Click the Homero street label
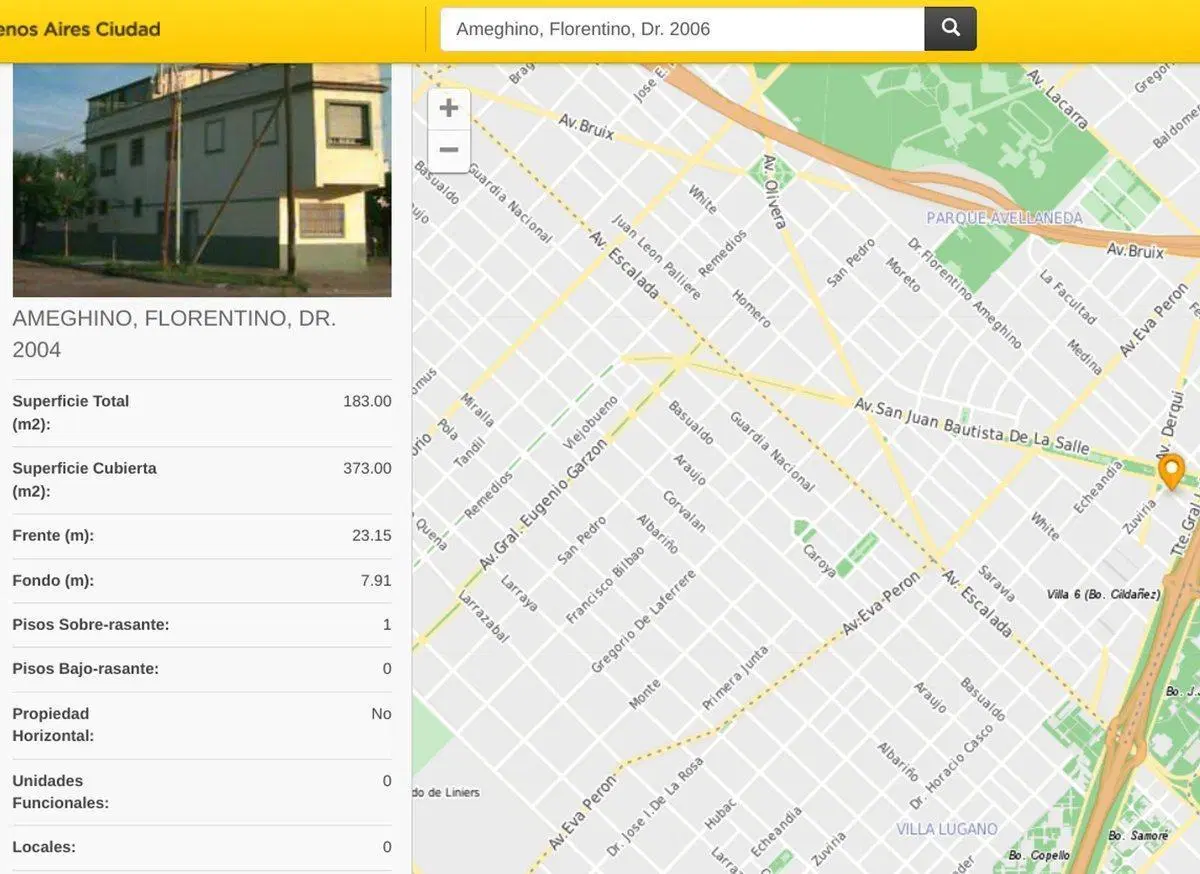Image resolution: width=1200 pixels, height=874 pixels. pyautogui.click(x=751, y=309)
